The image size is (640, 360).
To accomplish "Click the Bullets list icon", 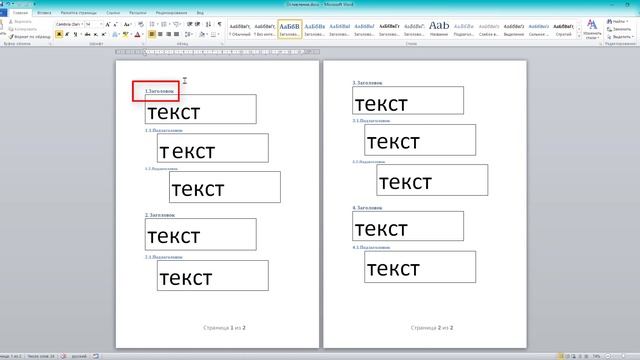I will point(152,24).
